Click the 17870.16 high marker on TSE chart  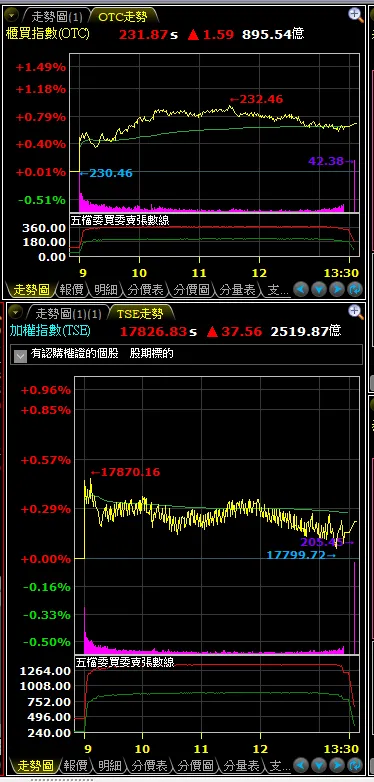point(125,472)
